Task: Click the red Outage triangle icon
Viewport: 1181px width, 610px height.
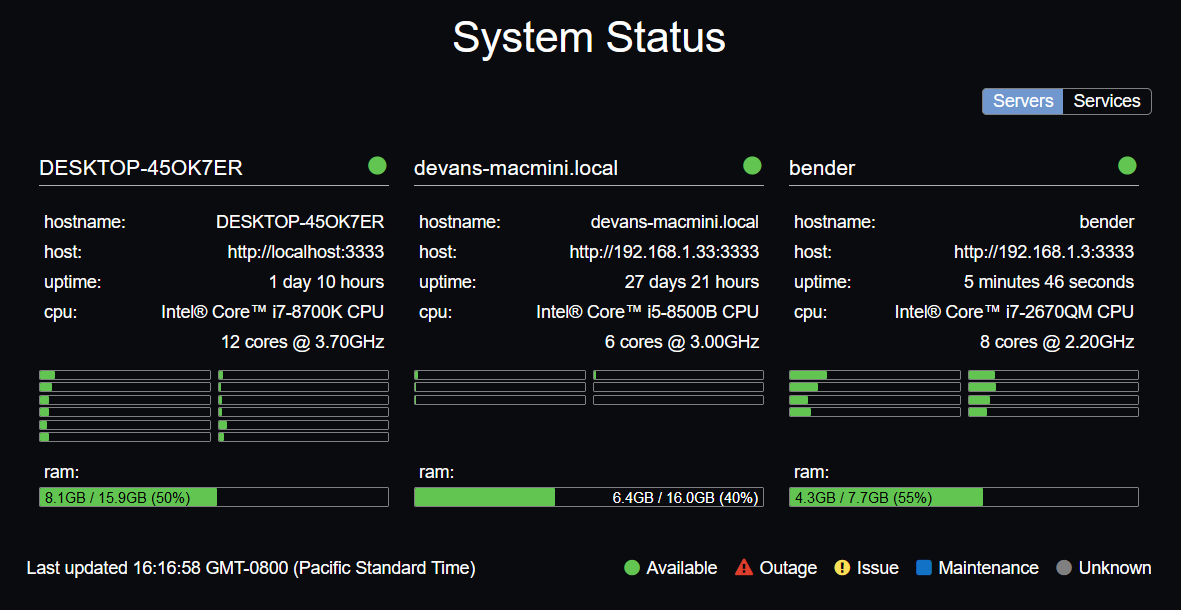Action: click(x=744, y=567)
